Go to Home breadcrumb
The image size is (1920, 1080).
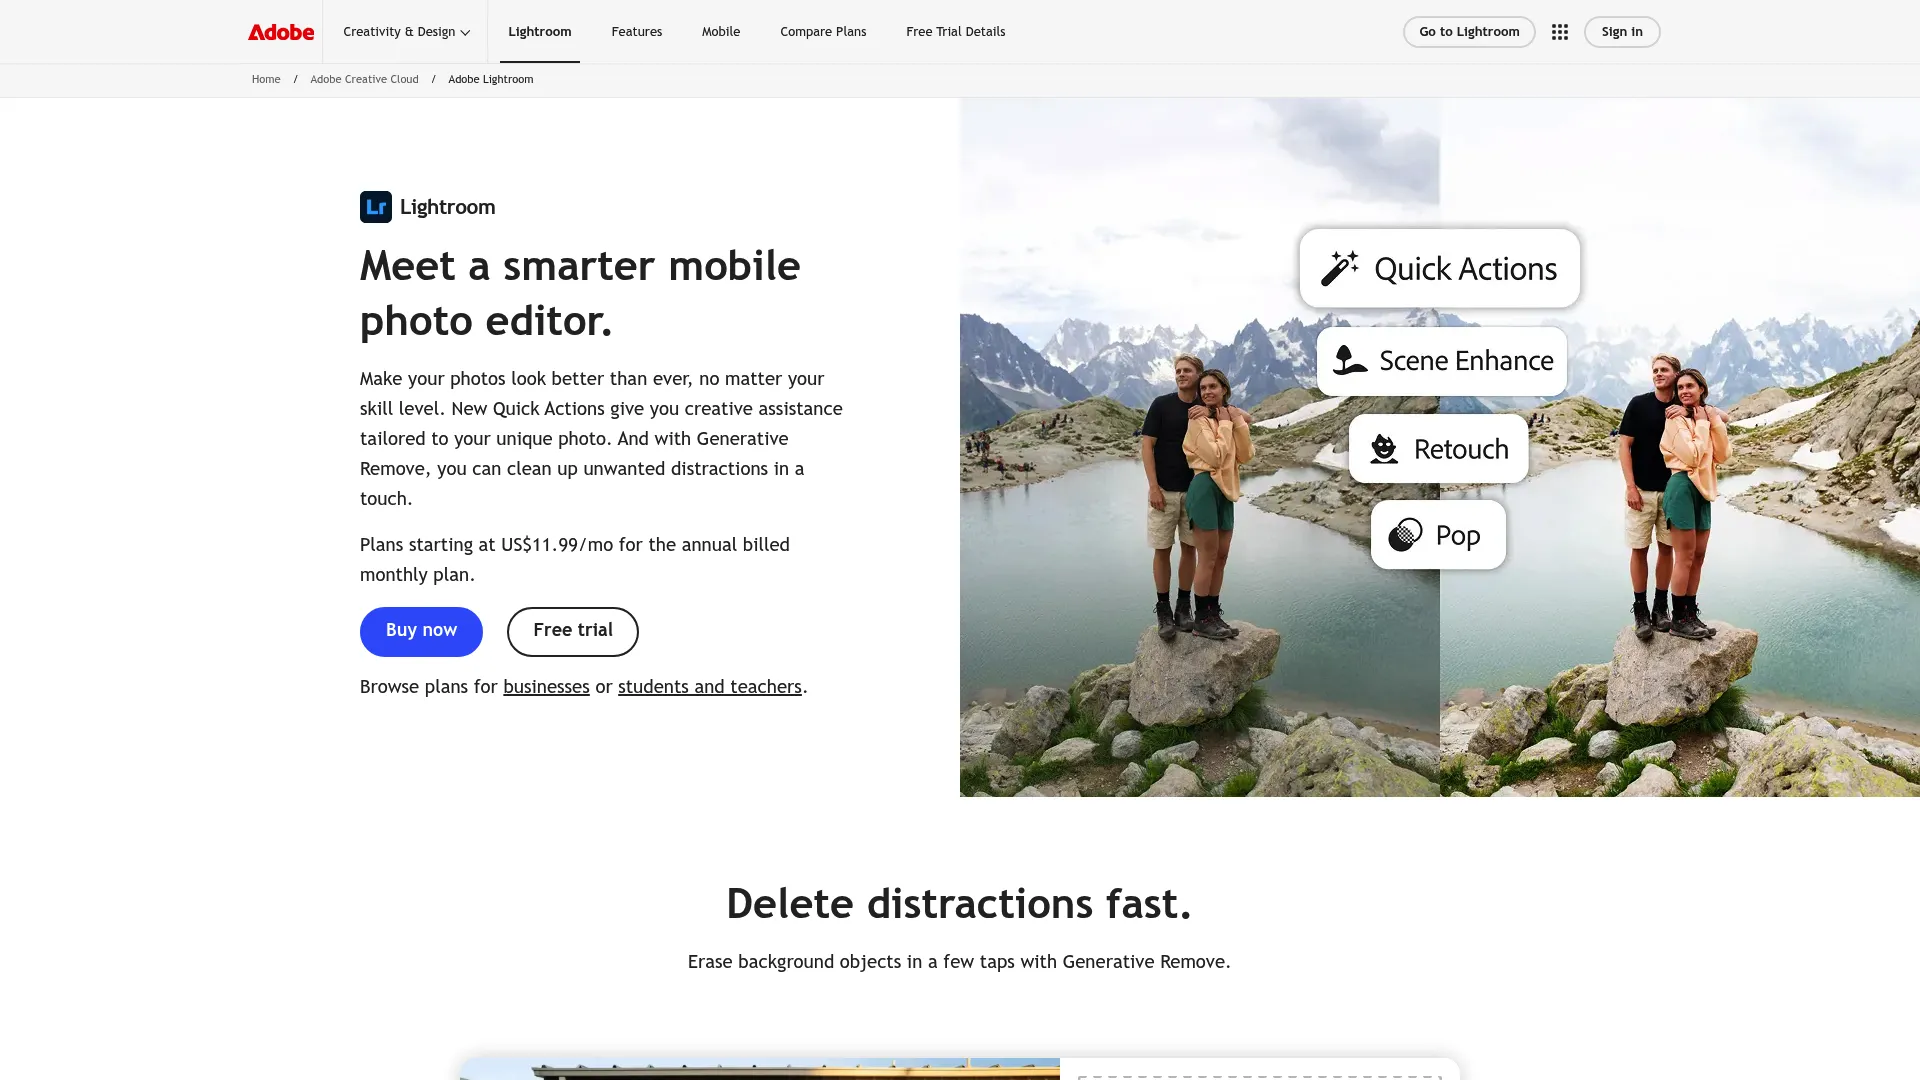(266, 79)
